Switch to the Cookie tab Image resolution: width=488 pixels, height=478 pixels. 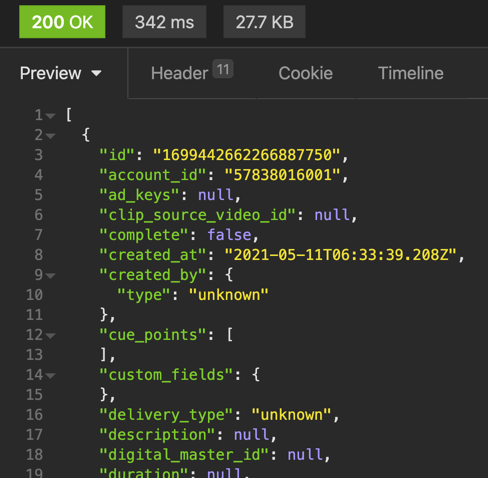click(306, 73)
